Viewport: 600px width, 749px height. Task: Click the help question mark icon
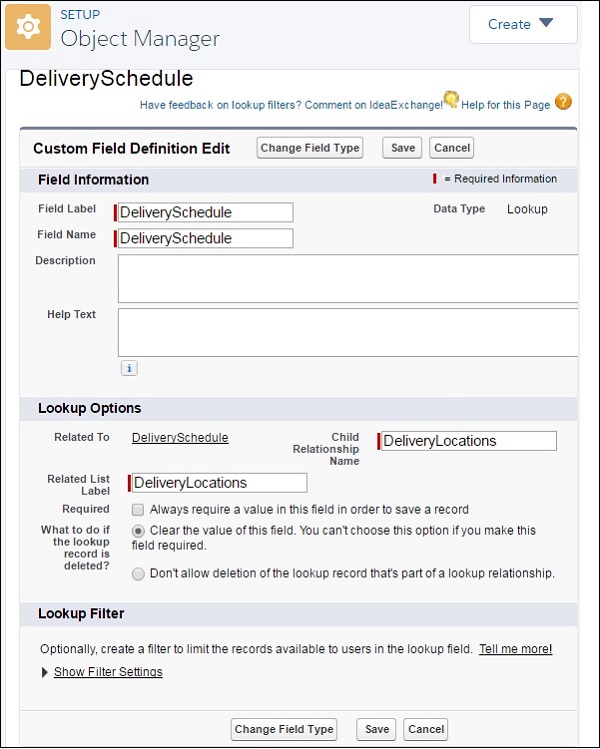[x=563, y=102]
